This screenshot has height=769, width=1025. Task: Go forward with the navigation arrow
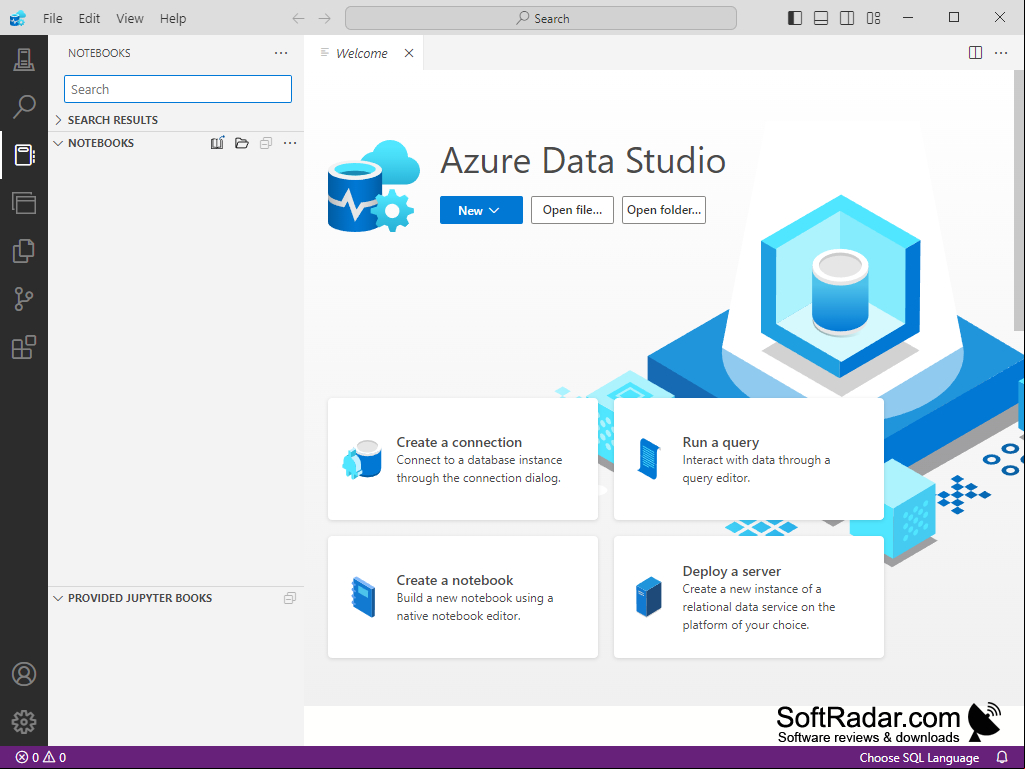coord(325,18)
